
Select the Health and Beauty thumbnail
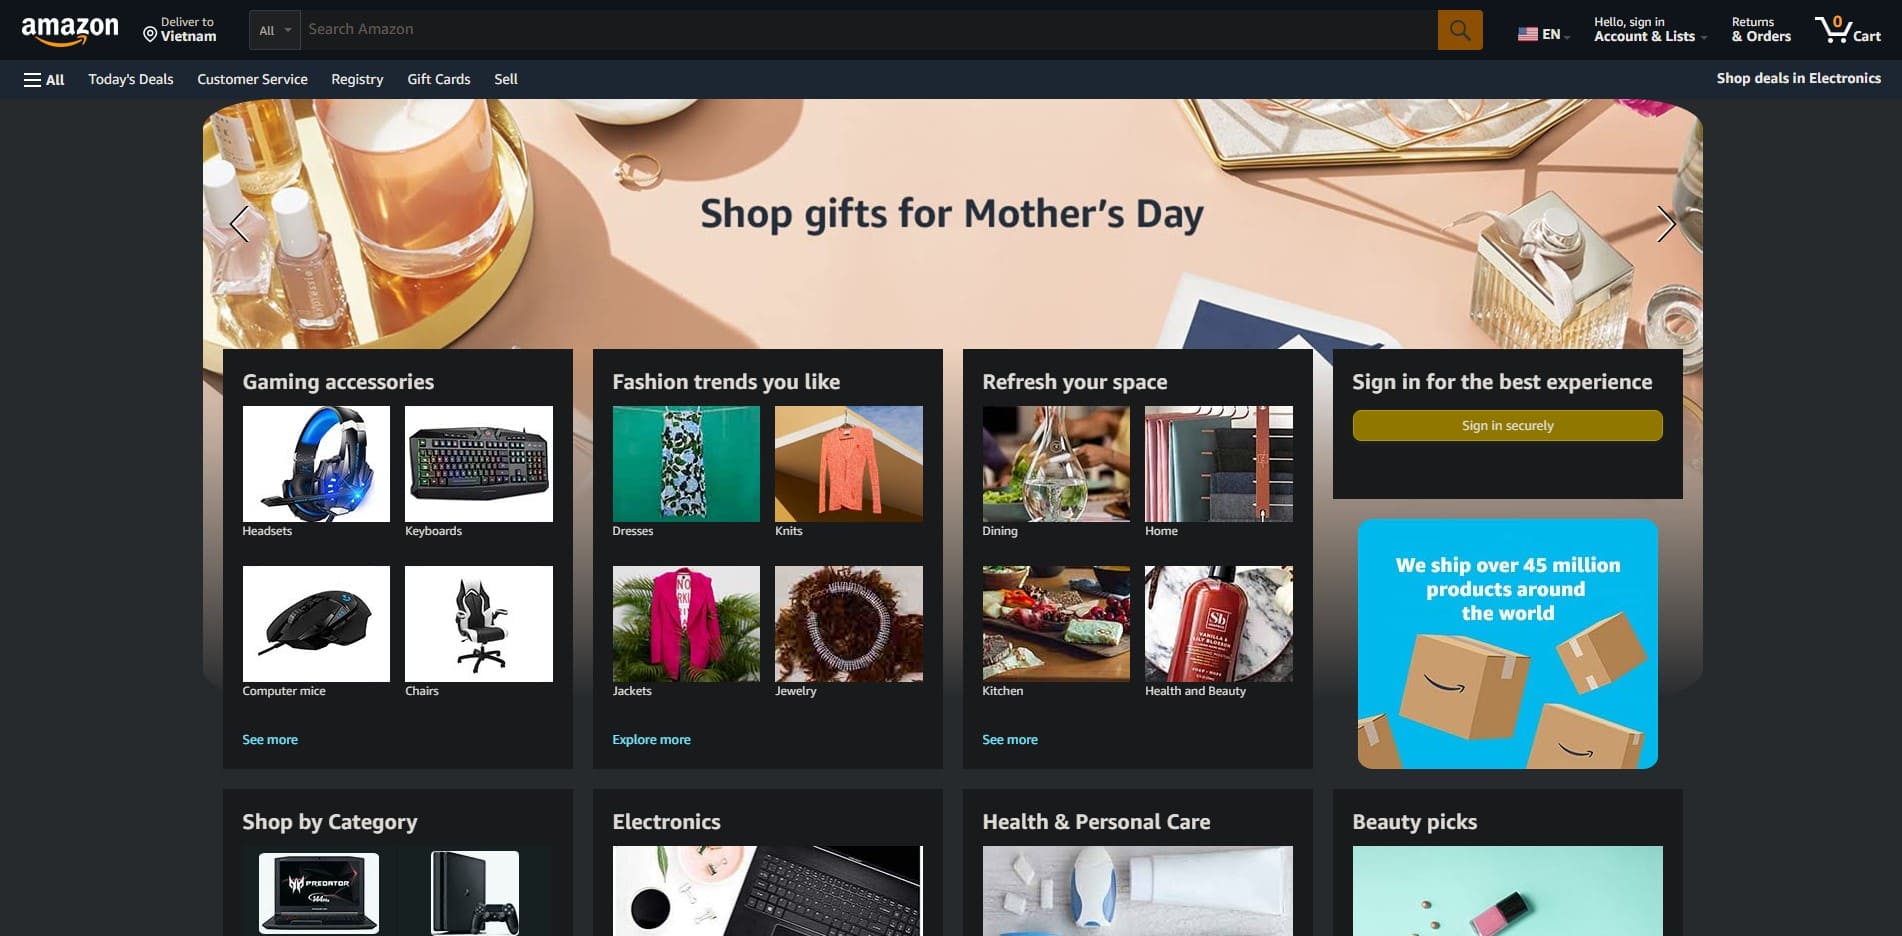pos(1218,624)
